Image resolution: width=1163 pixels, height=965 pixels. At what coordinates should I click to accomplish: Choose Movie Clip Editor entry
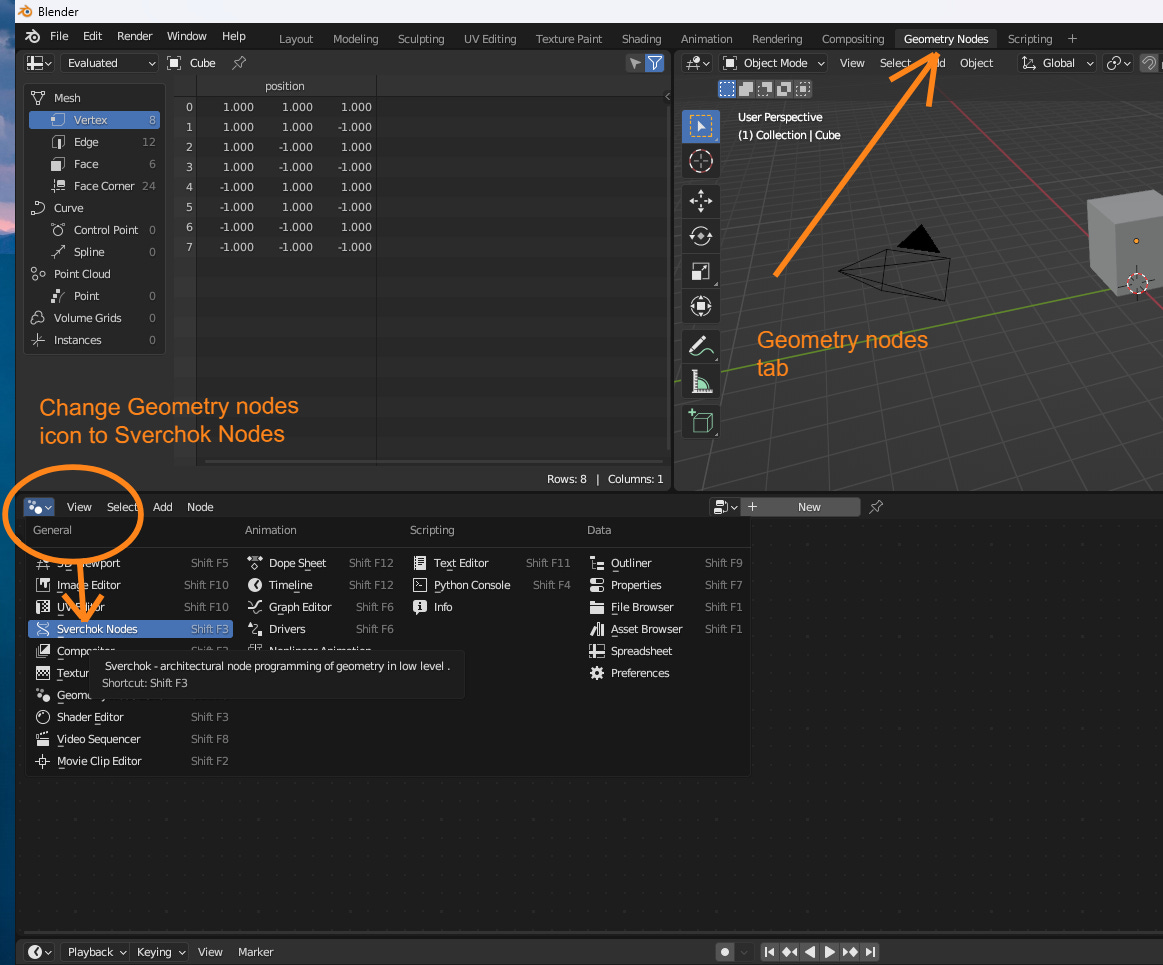(x=131, y=761)
